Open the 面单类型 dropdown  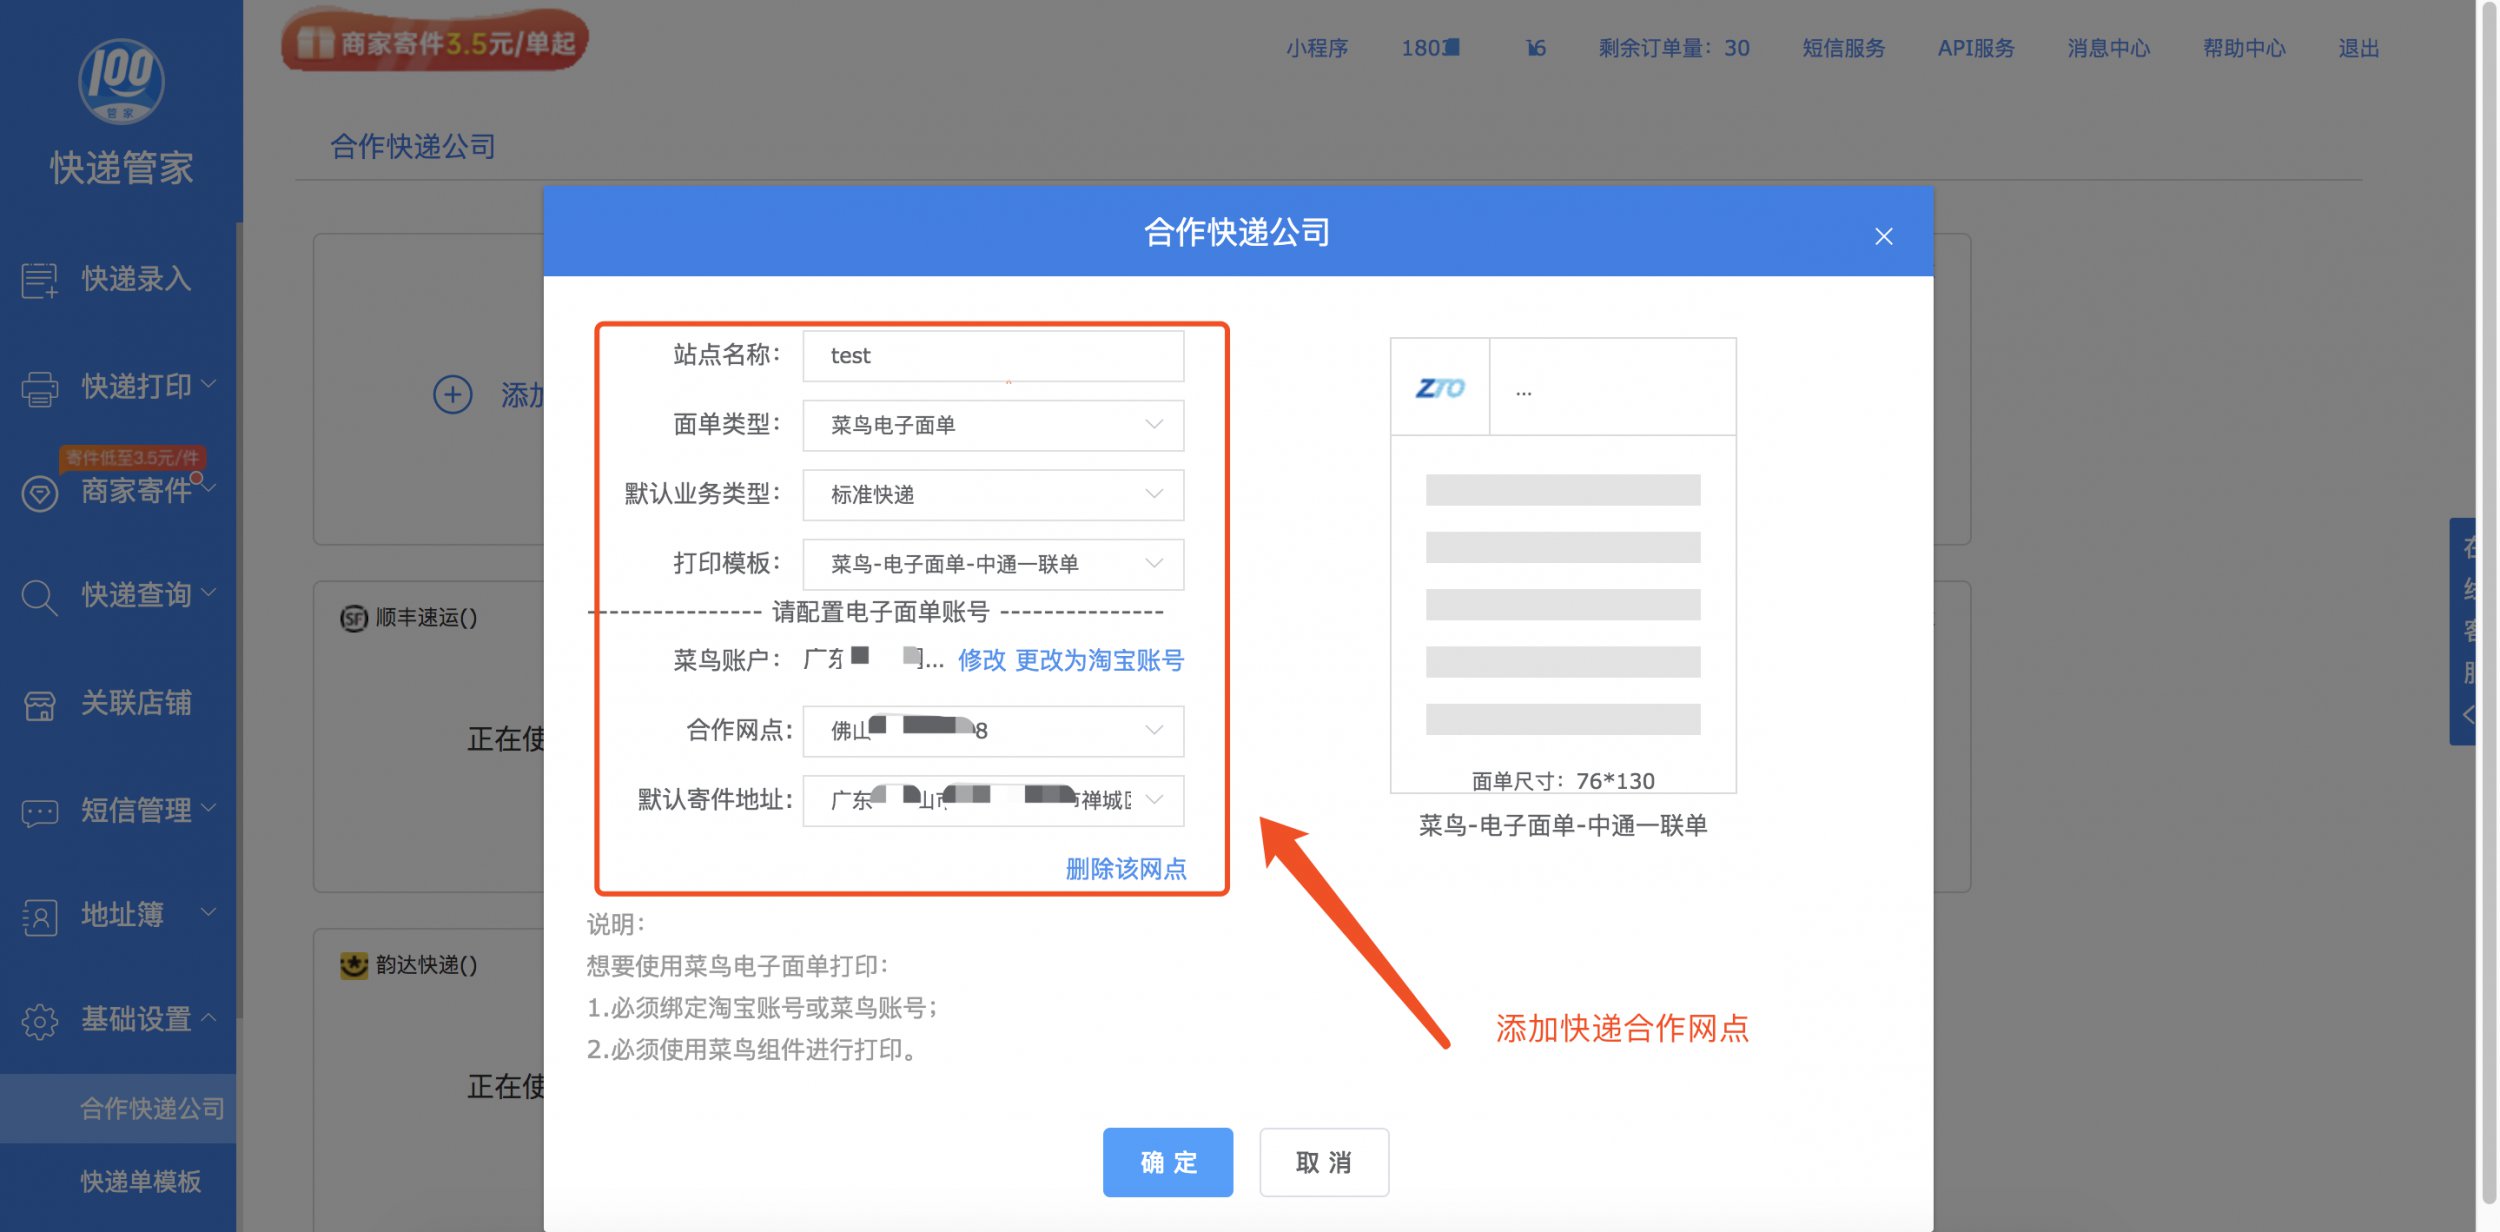[x=993, y=425]
